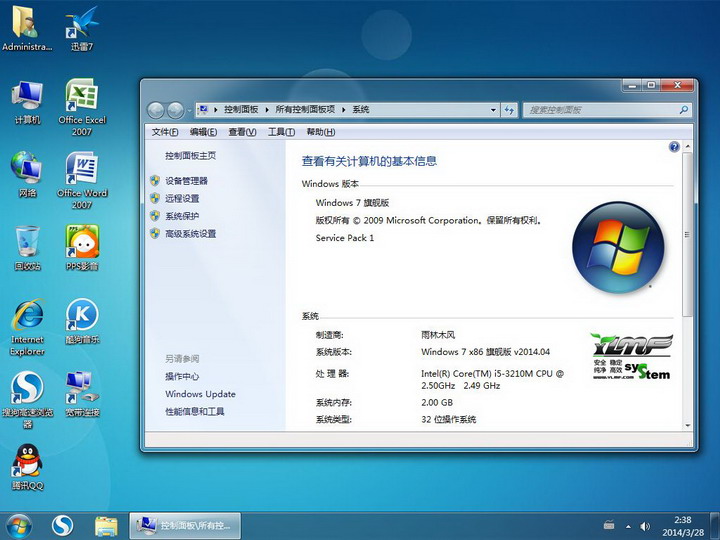720x540 pixels.
Task: Open the address bar history dropdown
Action: (493, 110)
